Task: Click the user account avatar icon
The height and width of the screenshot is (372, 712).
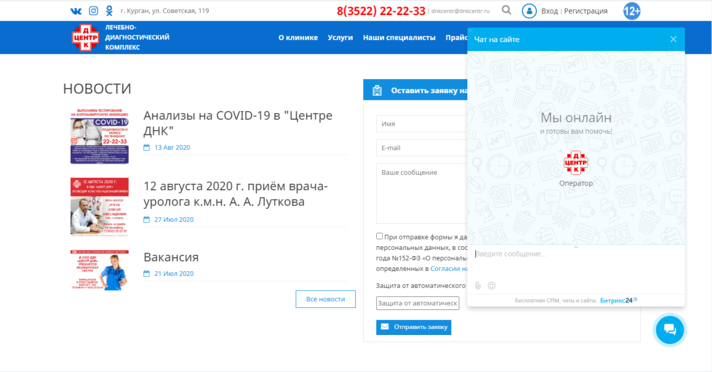Action: (529, 11)
